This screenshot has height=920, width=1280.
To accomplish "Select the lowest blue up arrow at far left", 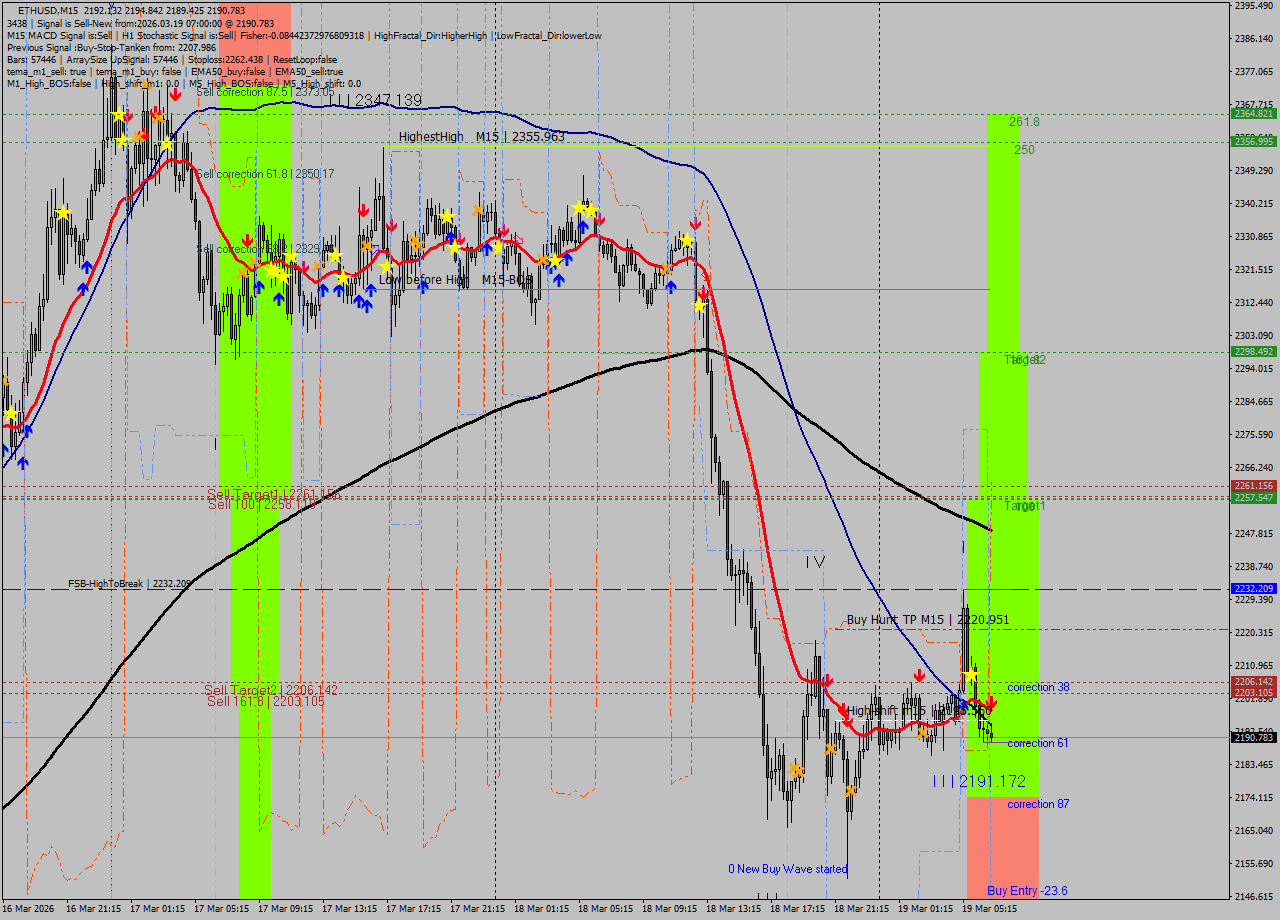I will 22,462.
